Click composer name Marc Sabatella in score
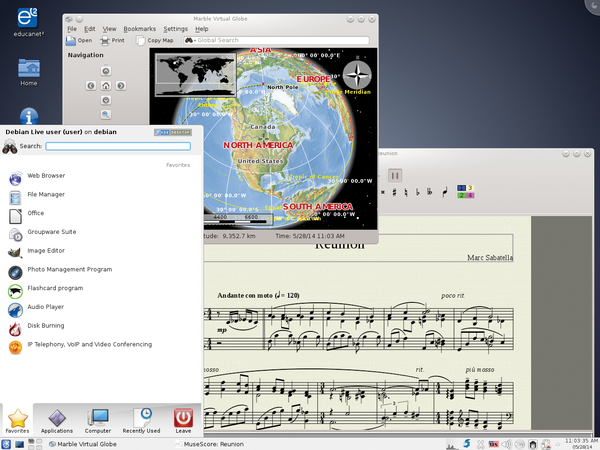Viewport: 600px width, 450px height. [x=490, y=258]
